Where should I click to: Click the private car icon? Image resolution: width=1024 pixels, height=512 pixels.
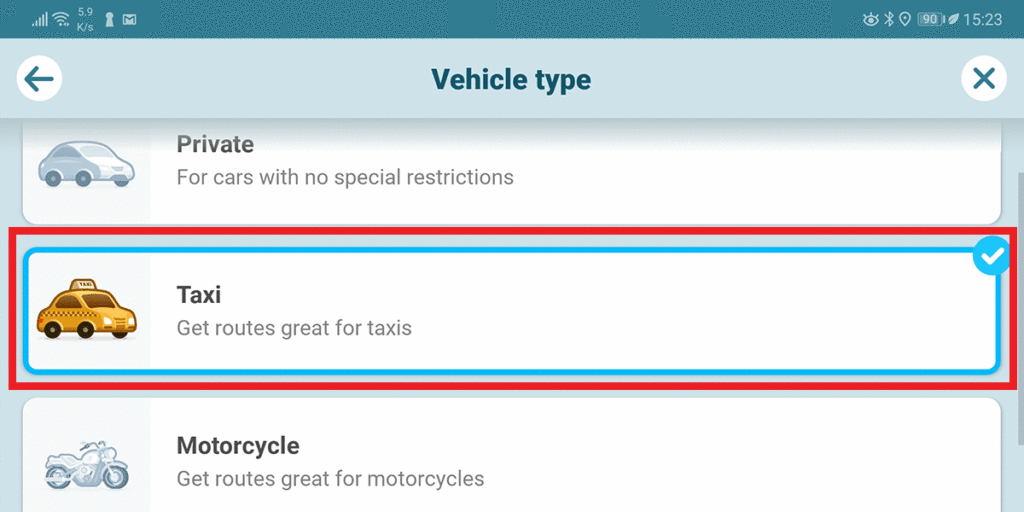point(86,163)
